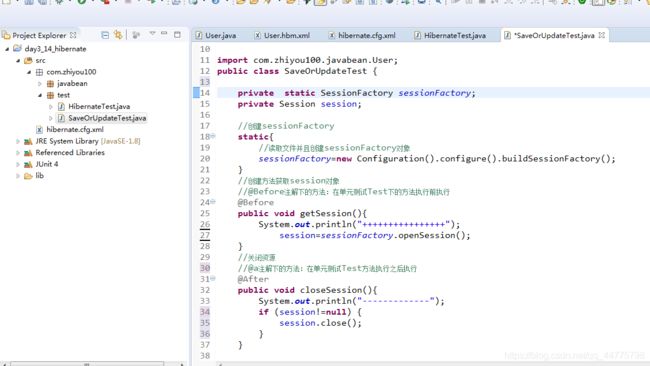This screenshot has height=366, width=650.
Task: Select the Project Explorer view tab
Action: pyautogui.click(x=39, y=36)
